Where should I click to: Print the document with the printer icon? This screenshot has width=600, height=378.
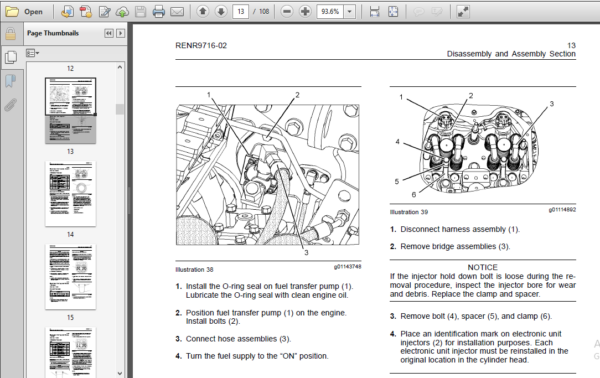click(x=158, y=12)
